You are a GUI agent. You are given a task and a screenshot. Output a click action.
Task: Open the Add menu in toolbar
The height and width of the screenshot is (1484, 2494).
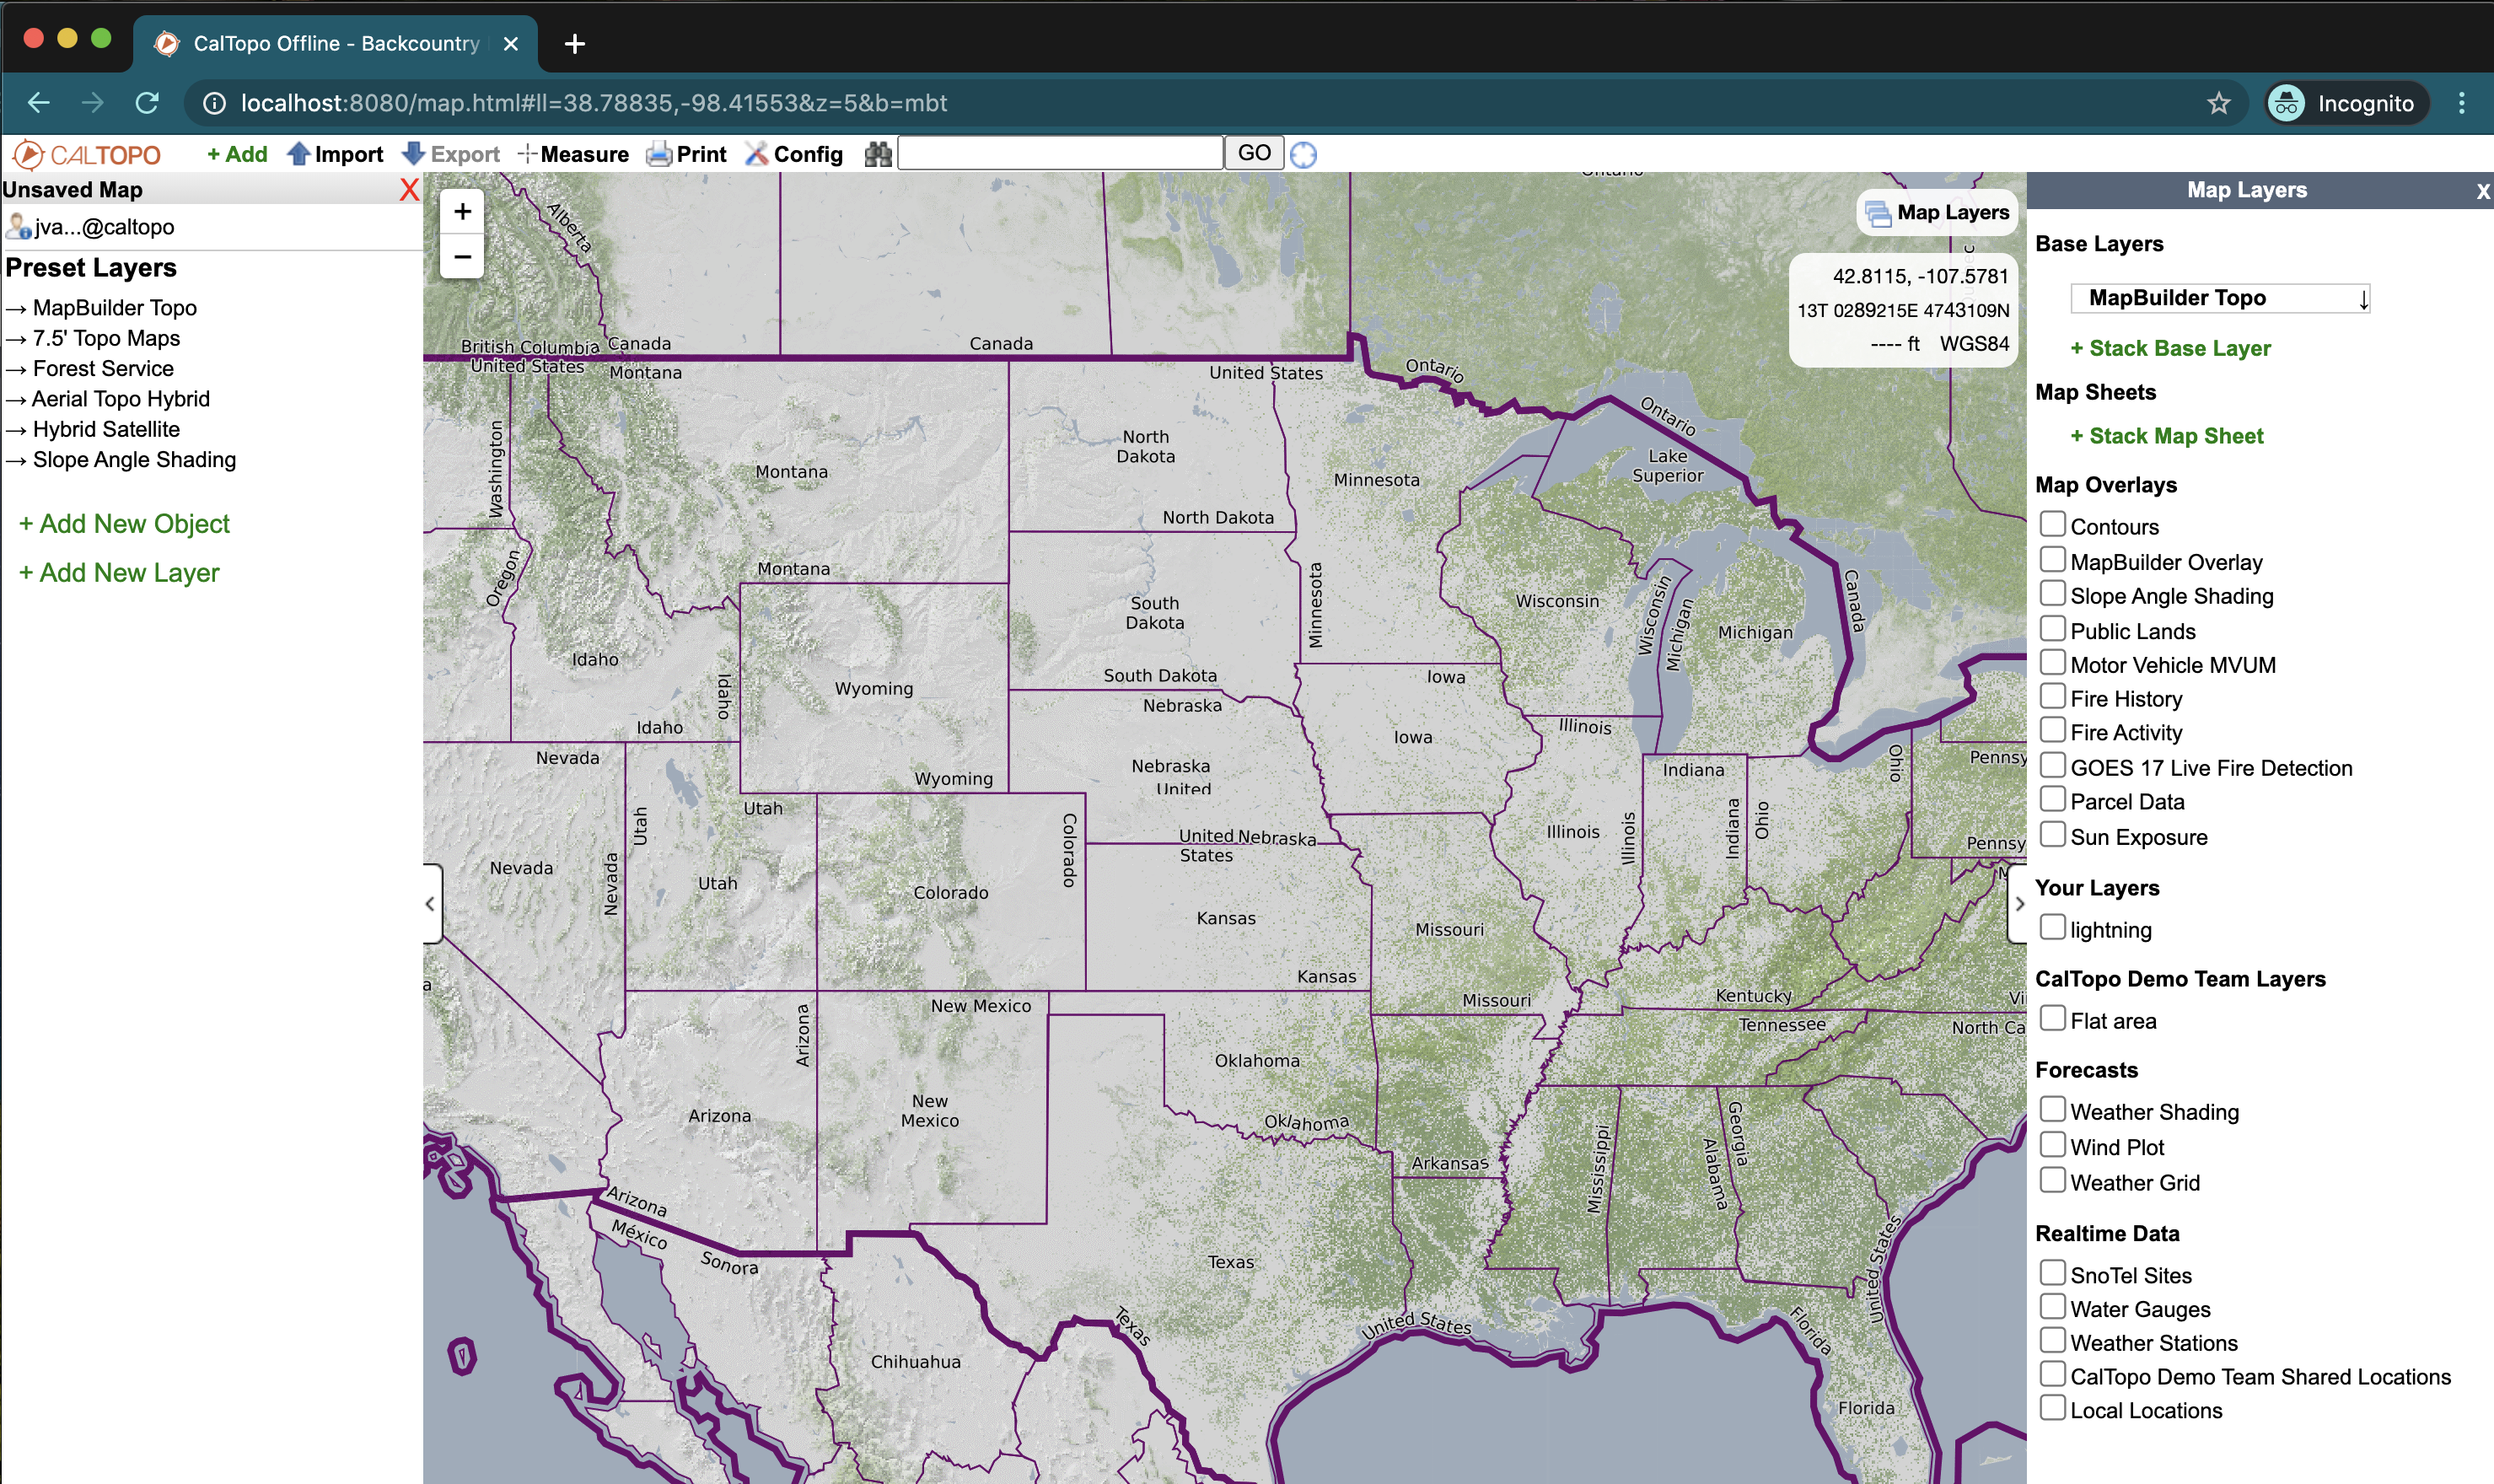pyautogui.click(x=237, y=154)
